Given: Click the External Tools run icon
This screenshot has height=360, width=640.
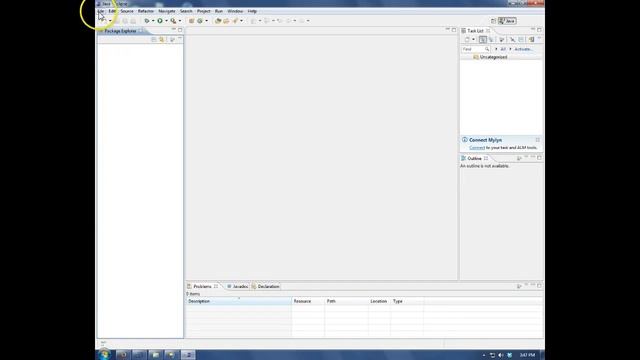Looking at the screenshot, I should 173,21.
